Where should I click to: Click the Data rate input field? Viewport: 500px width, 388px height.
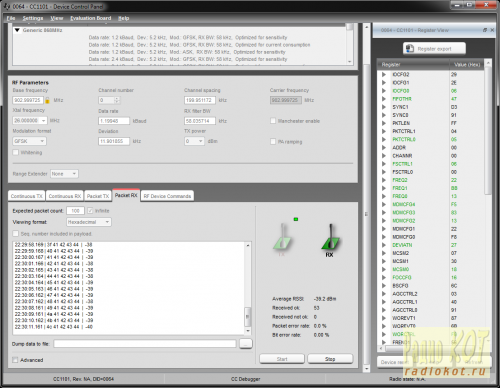point(114,121)
